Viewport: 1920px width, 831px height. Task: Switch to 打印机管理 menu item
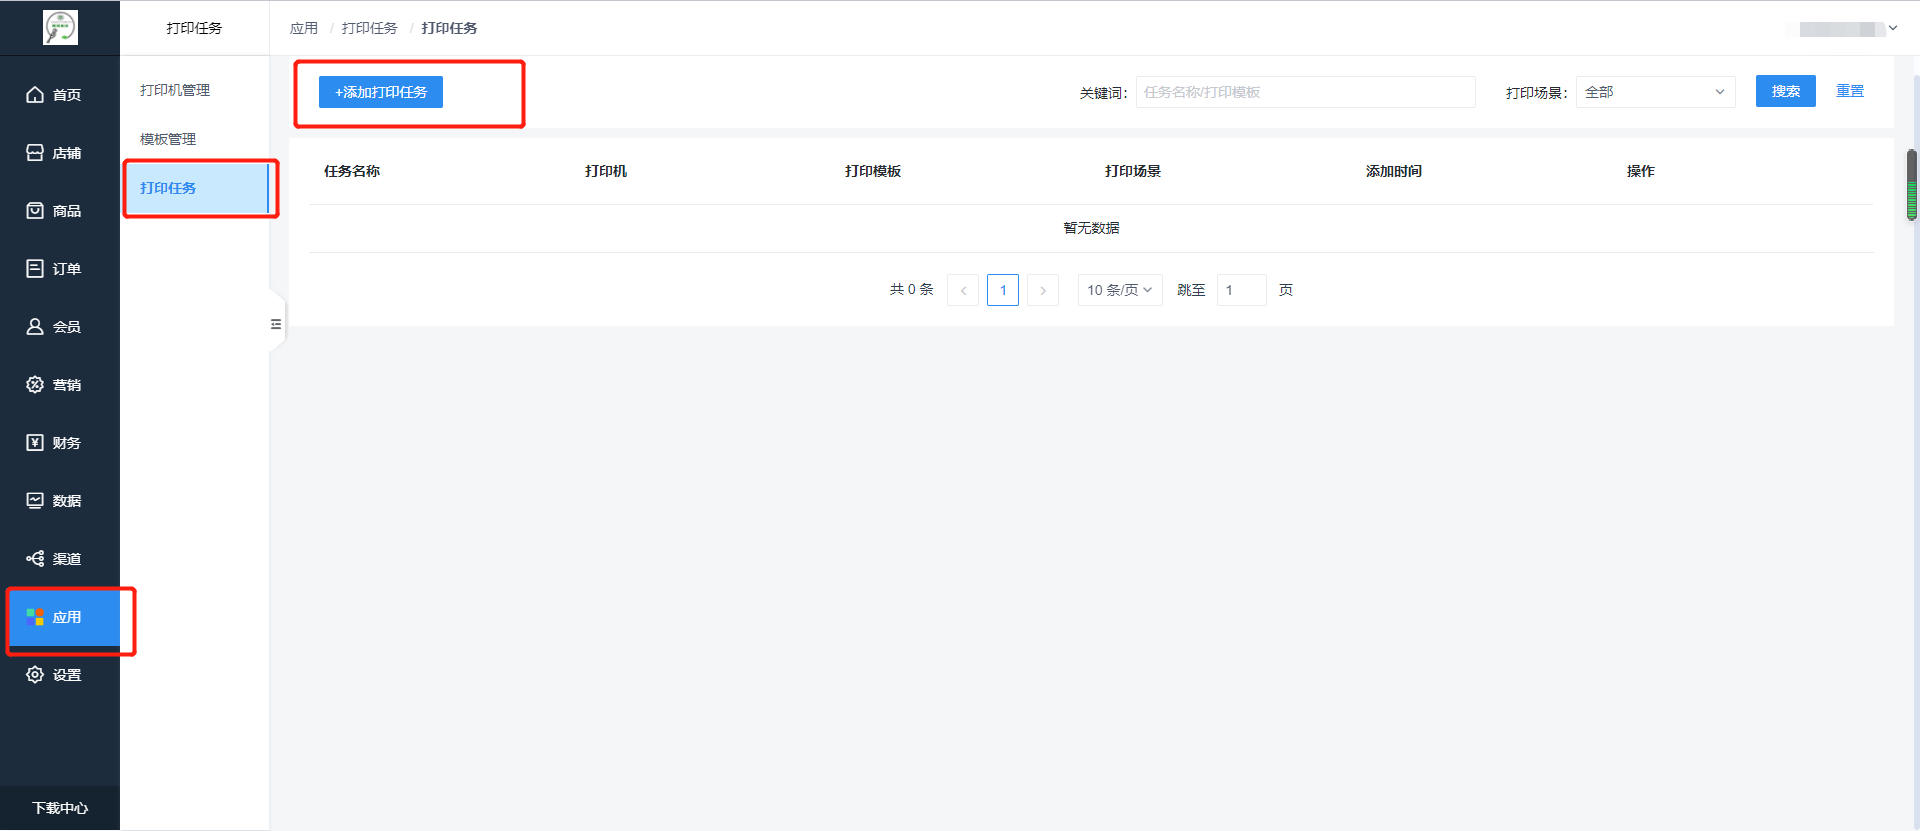coord(175,90)
